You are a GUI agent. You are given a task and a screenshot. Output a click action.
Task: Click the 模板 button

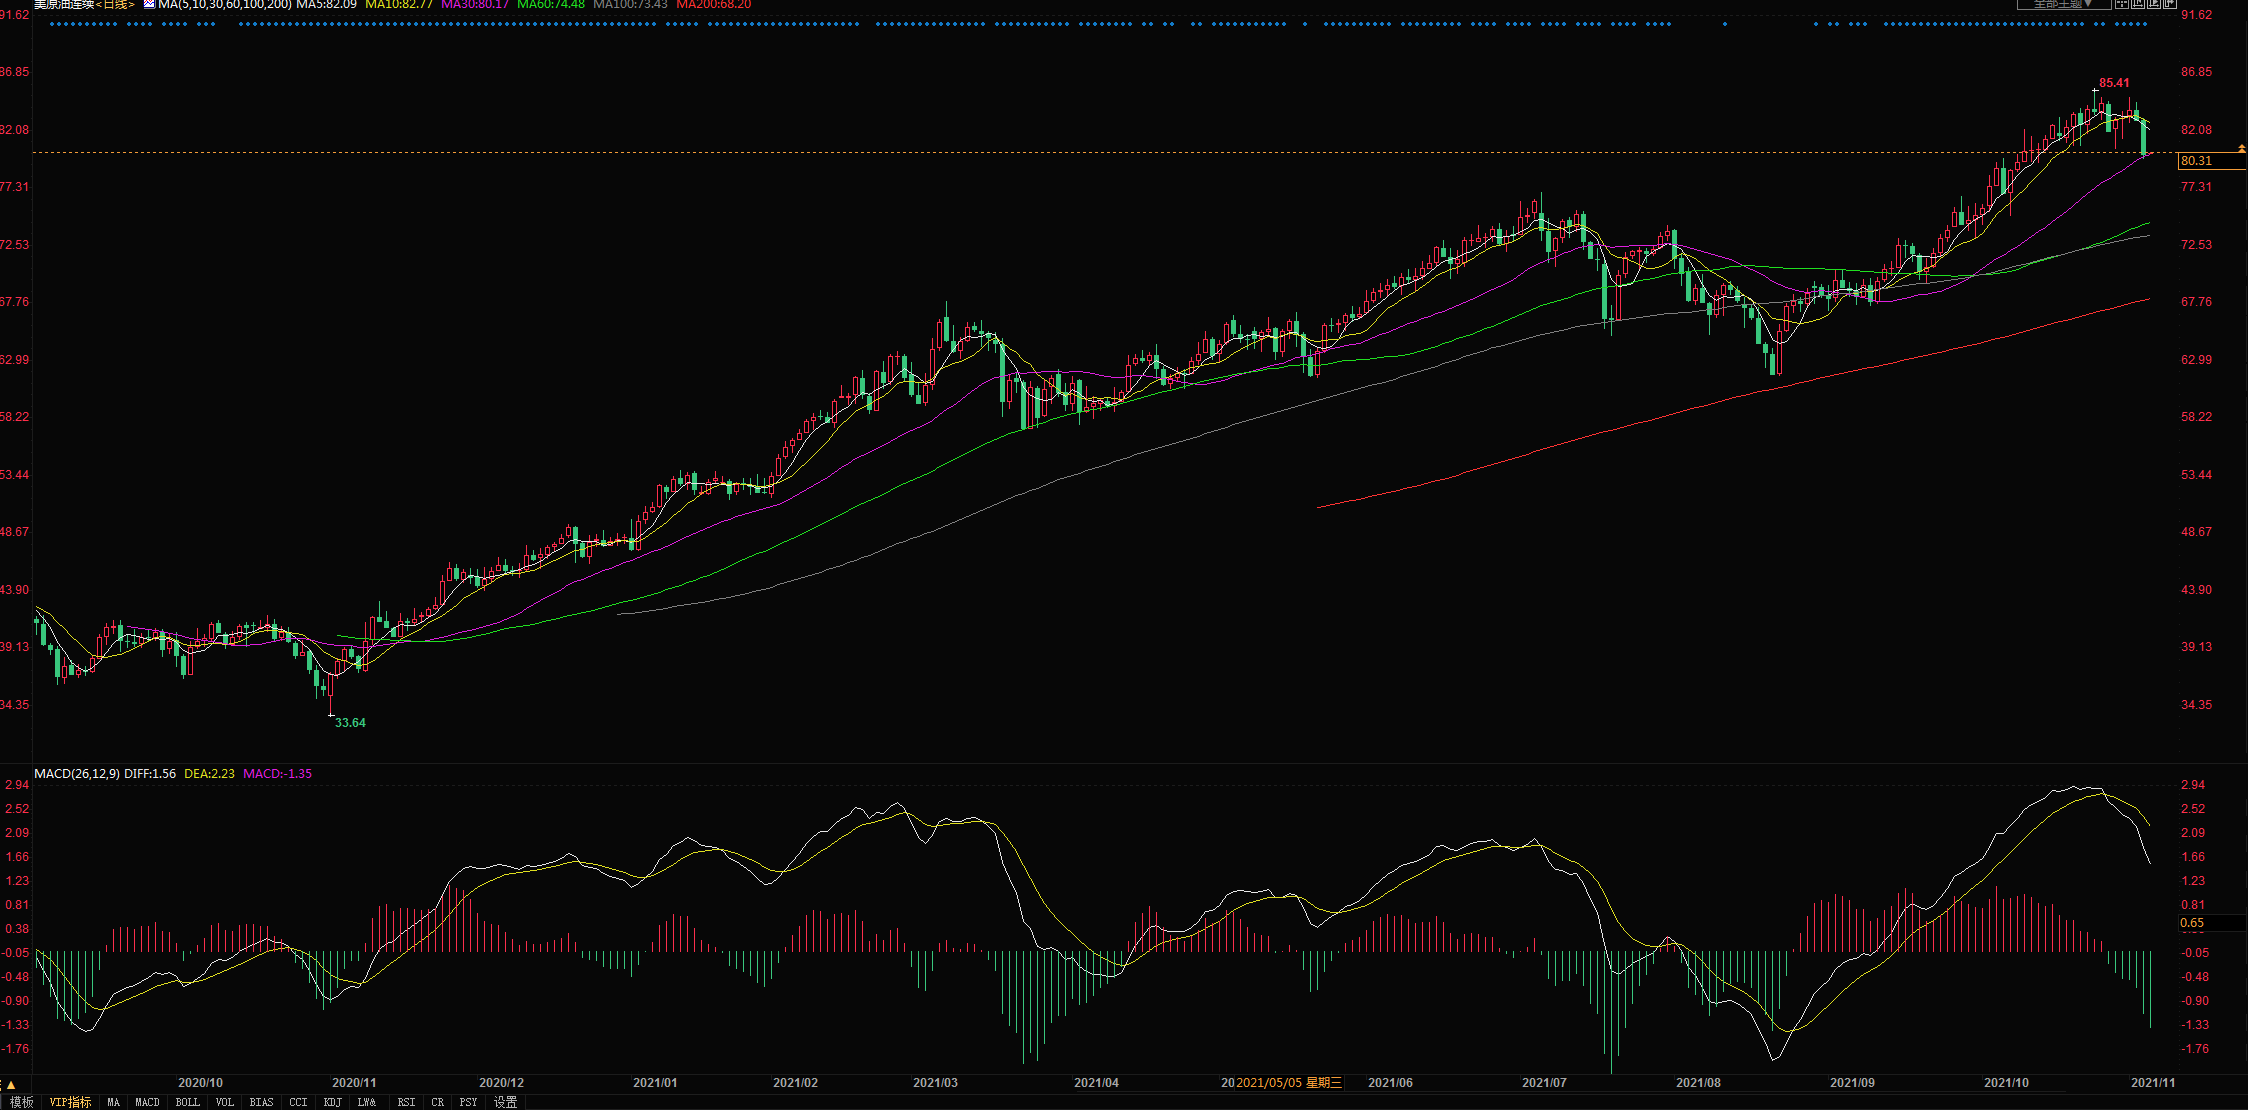tap(21, 1102)
